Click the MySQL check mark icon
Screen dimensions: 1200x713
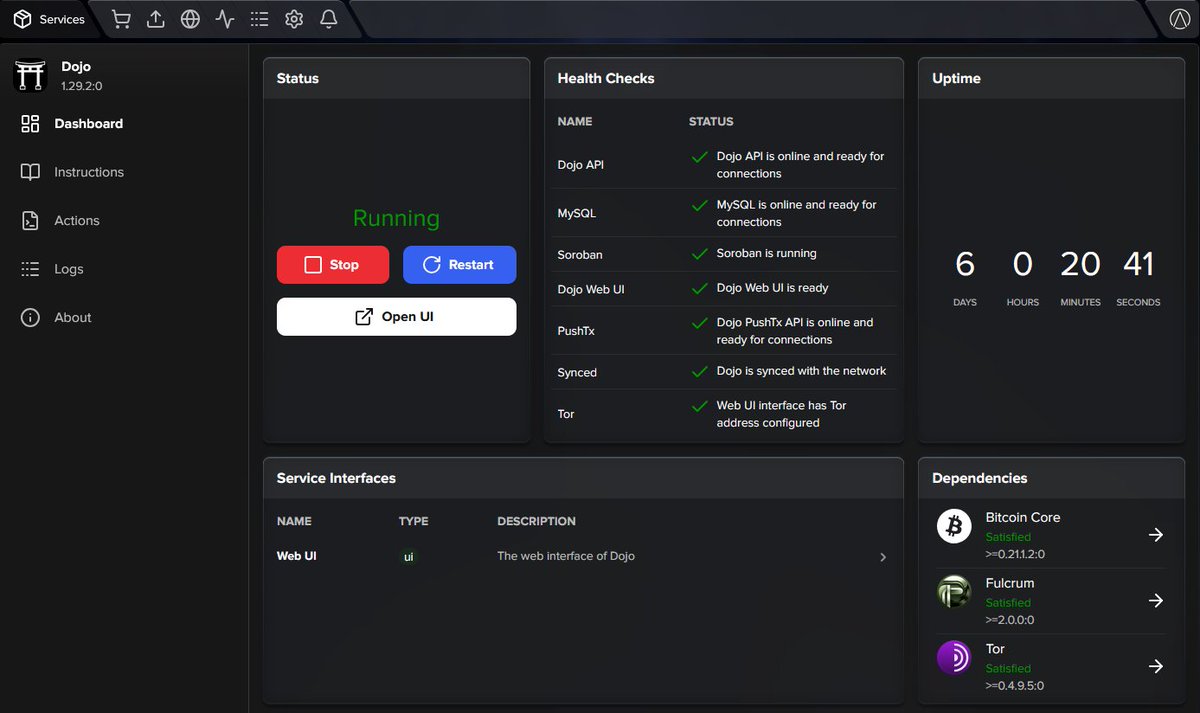(x=700, y=205)
